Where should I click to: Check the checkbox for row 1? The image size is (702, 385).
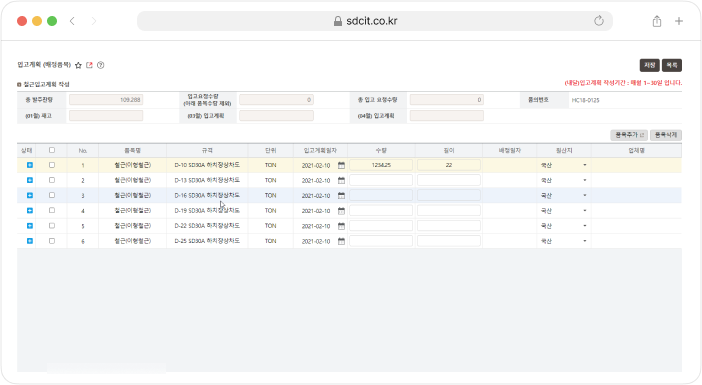pos(52,165)
